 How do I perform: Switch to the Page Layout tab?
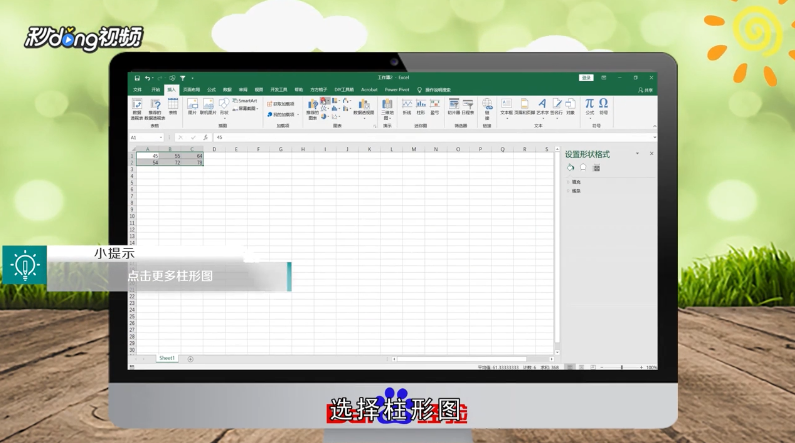coord(192,90)
